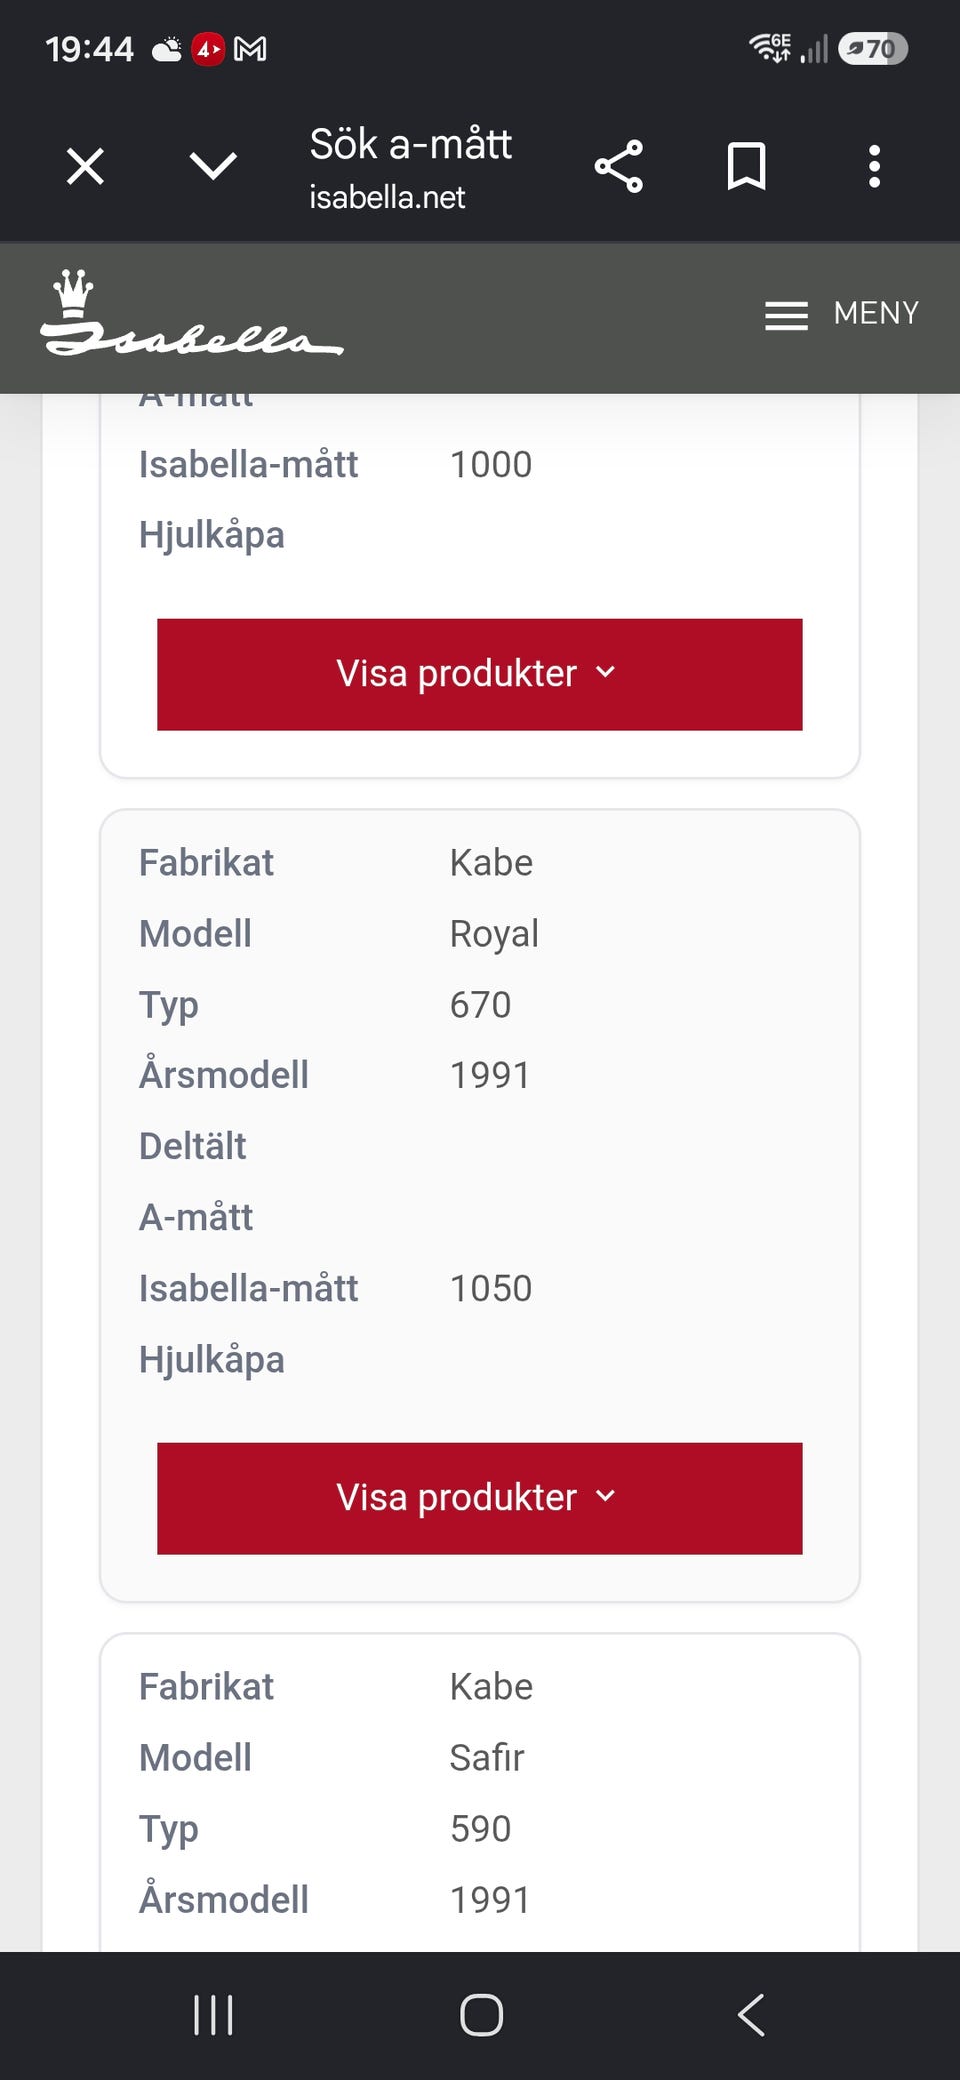The width and height of the screenshot is (960, 2080).
Task: Close the in-app browser tab
Action: [x=85, y=166]
